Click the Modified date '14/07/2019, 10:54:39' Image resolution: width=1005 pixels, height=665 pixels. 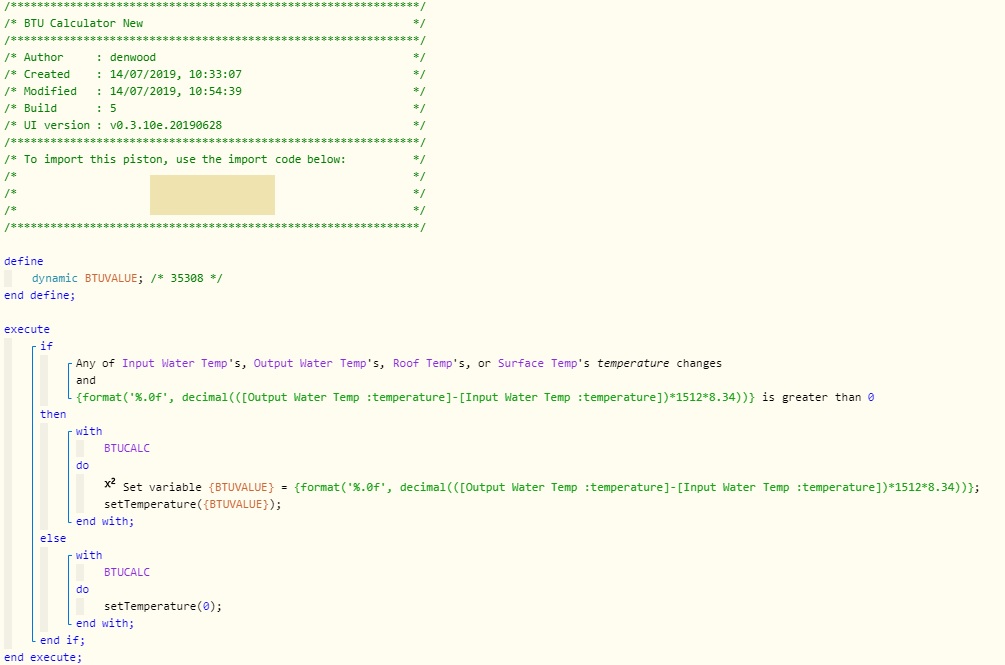pos(176,91)
